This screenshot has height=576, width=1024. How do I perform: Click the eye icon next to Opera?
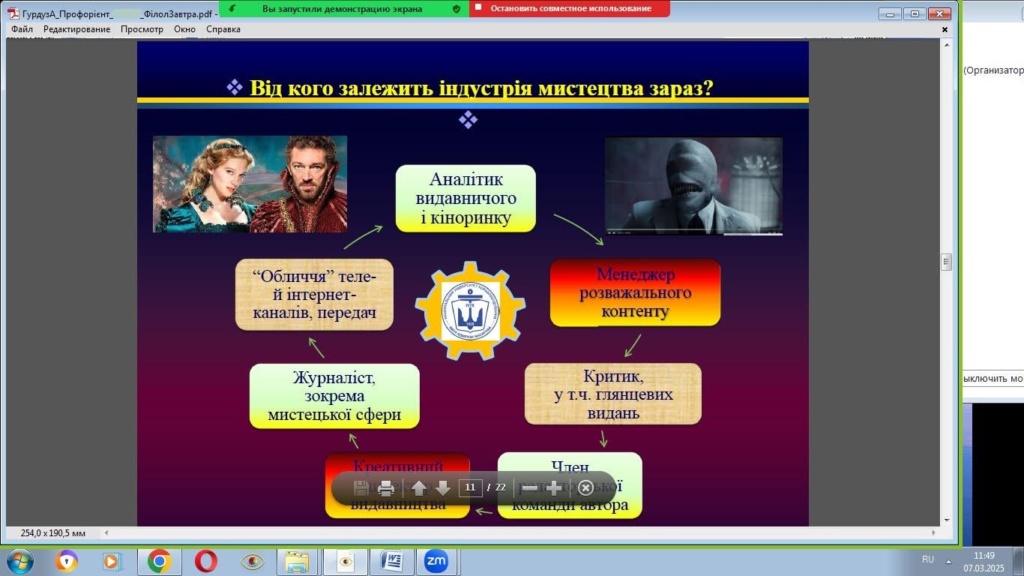(253, 562)
